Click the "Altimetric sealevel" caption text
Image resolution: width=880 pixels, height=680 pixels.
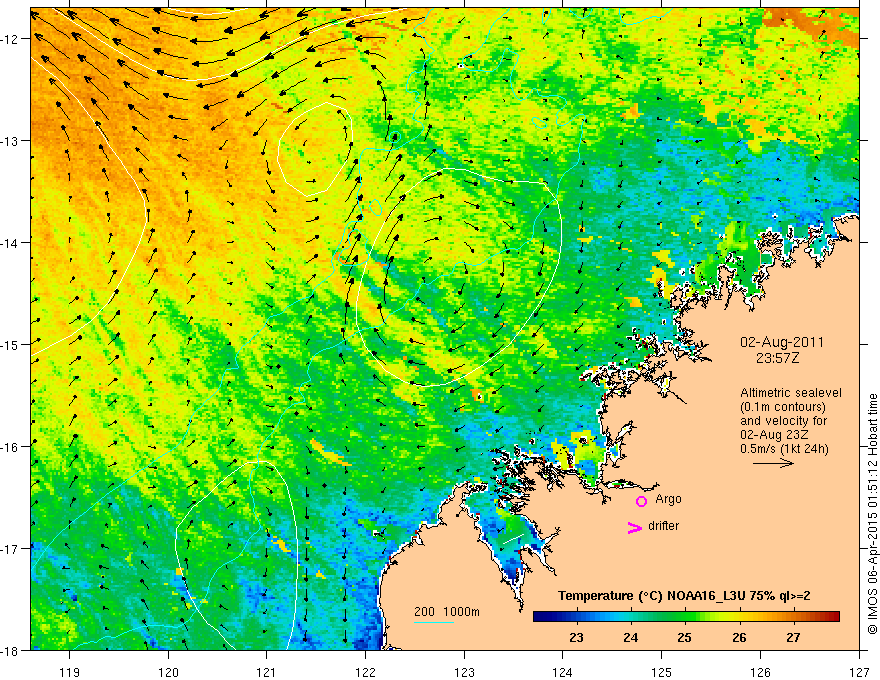click(x=791, y=393)
